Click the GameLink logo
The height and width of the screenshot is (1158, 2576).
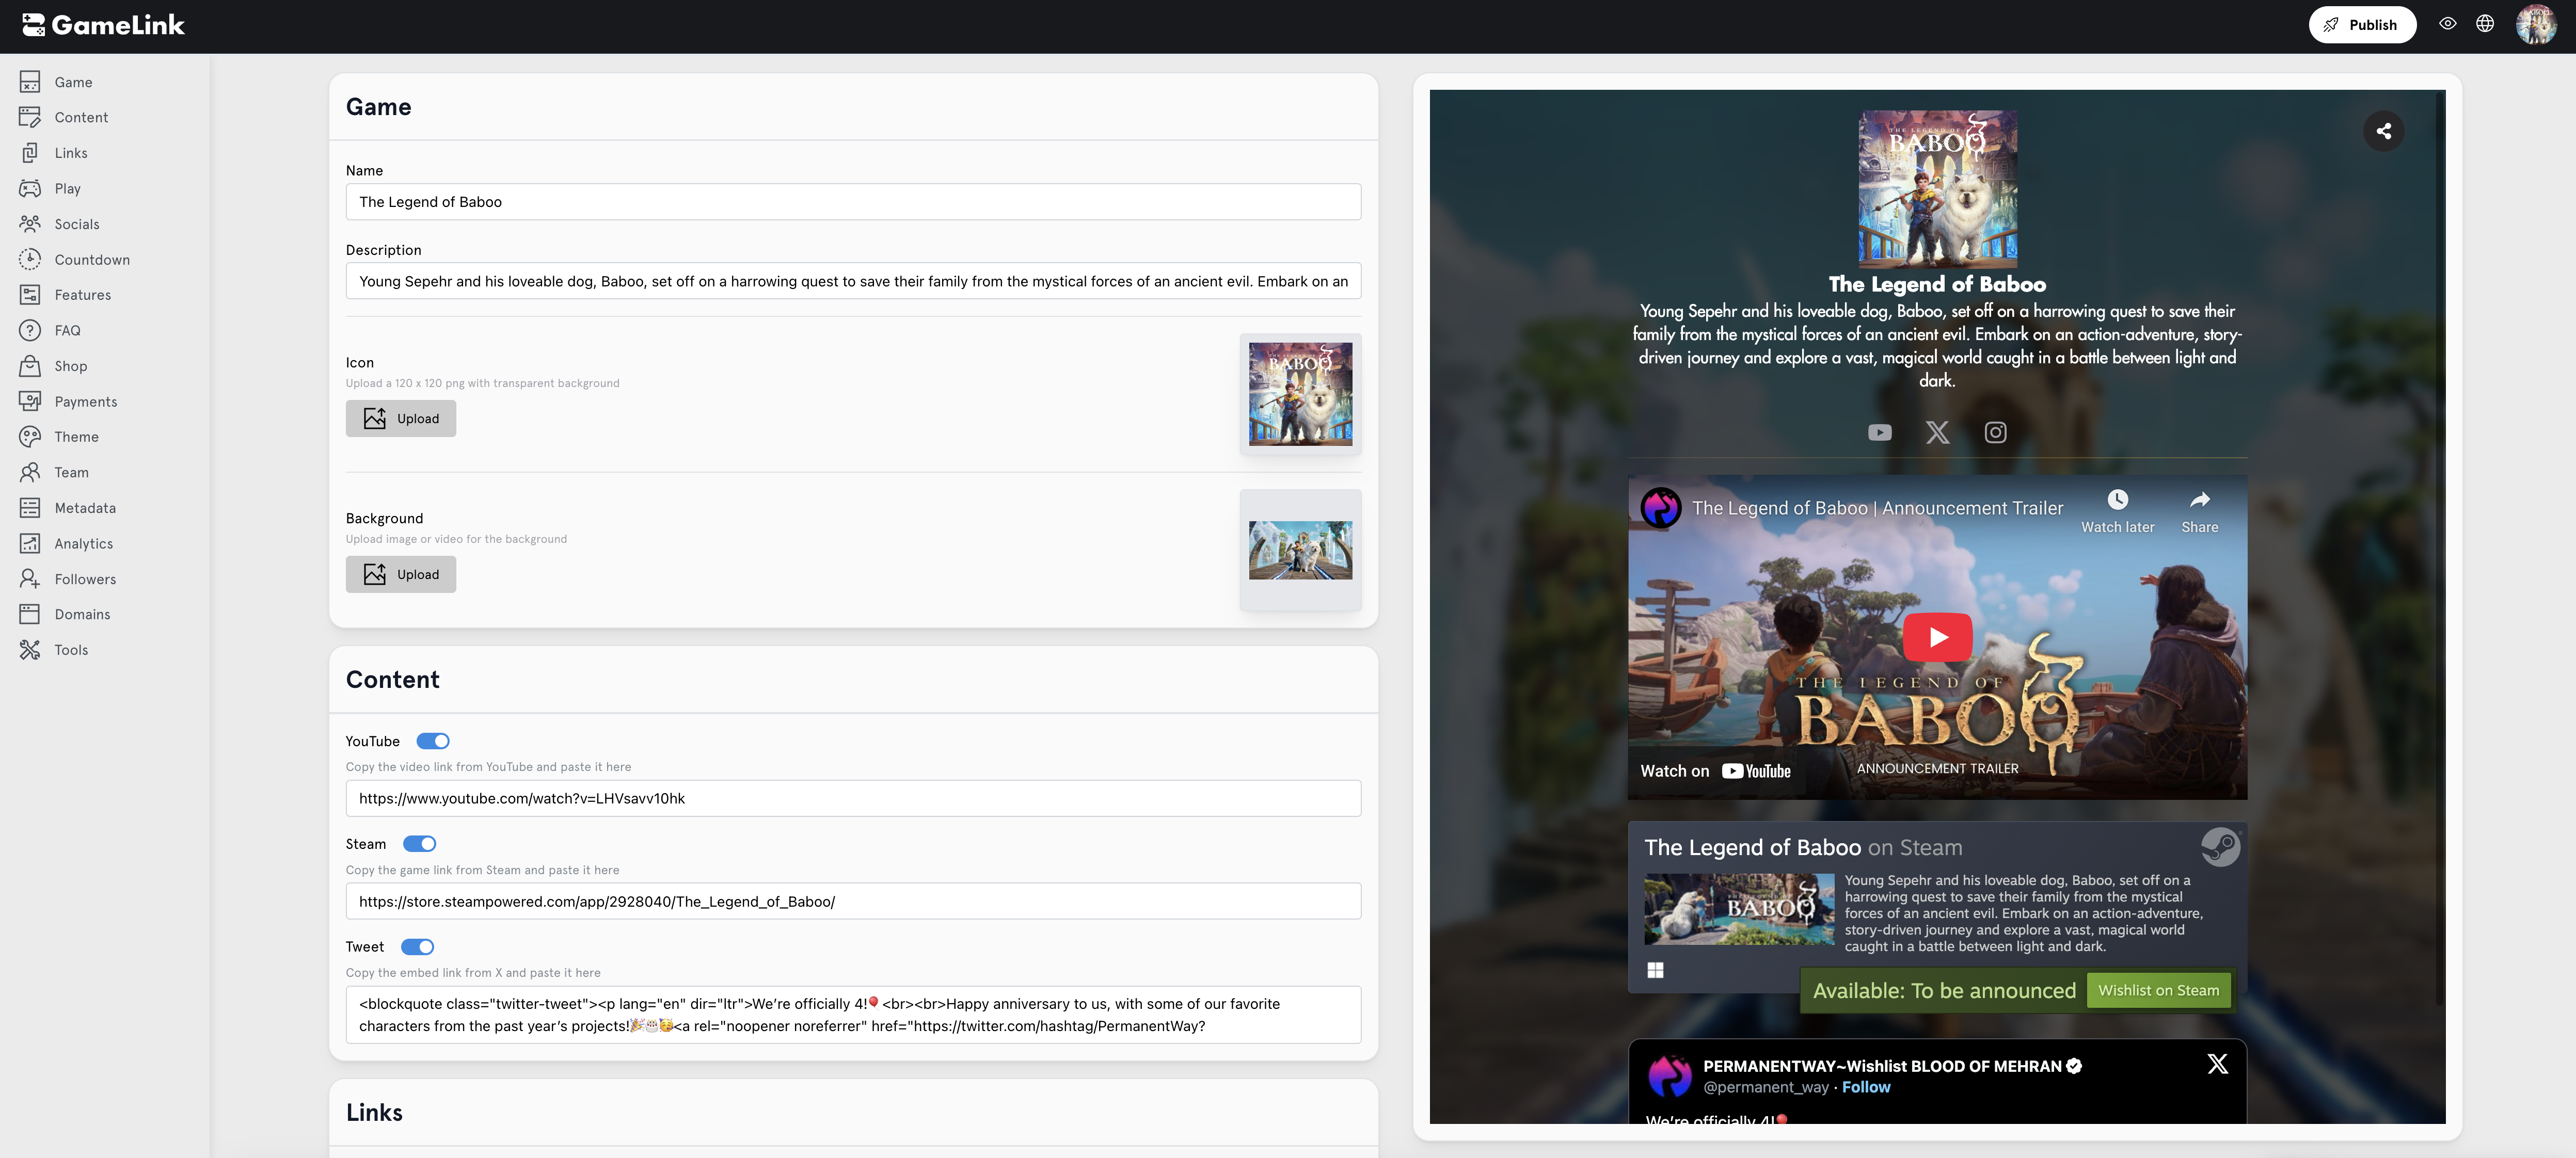pos(103,25)
